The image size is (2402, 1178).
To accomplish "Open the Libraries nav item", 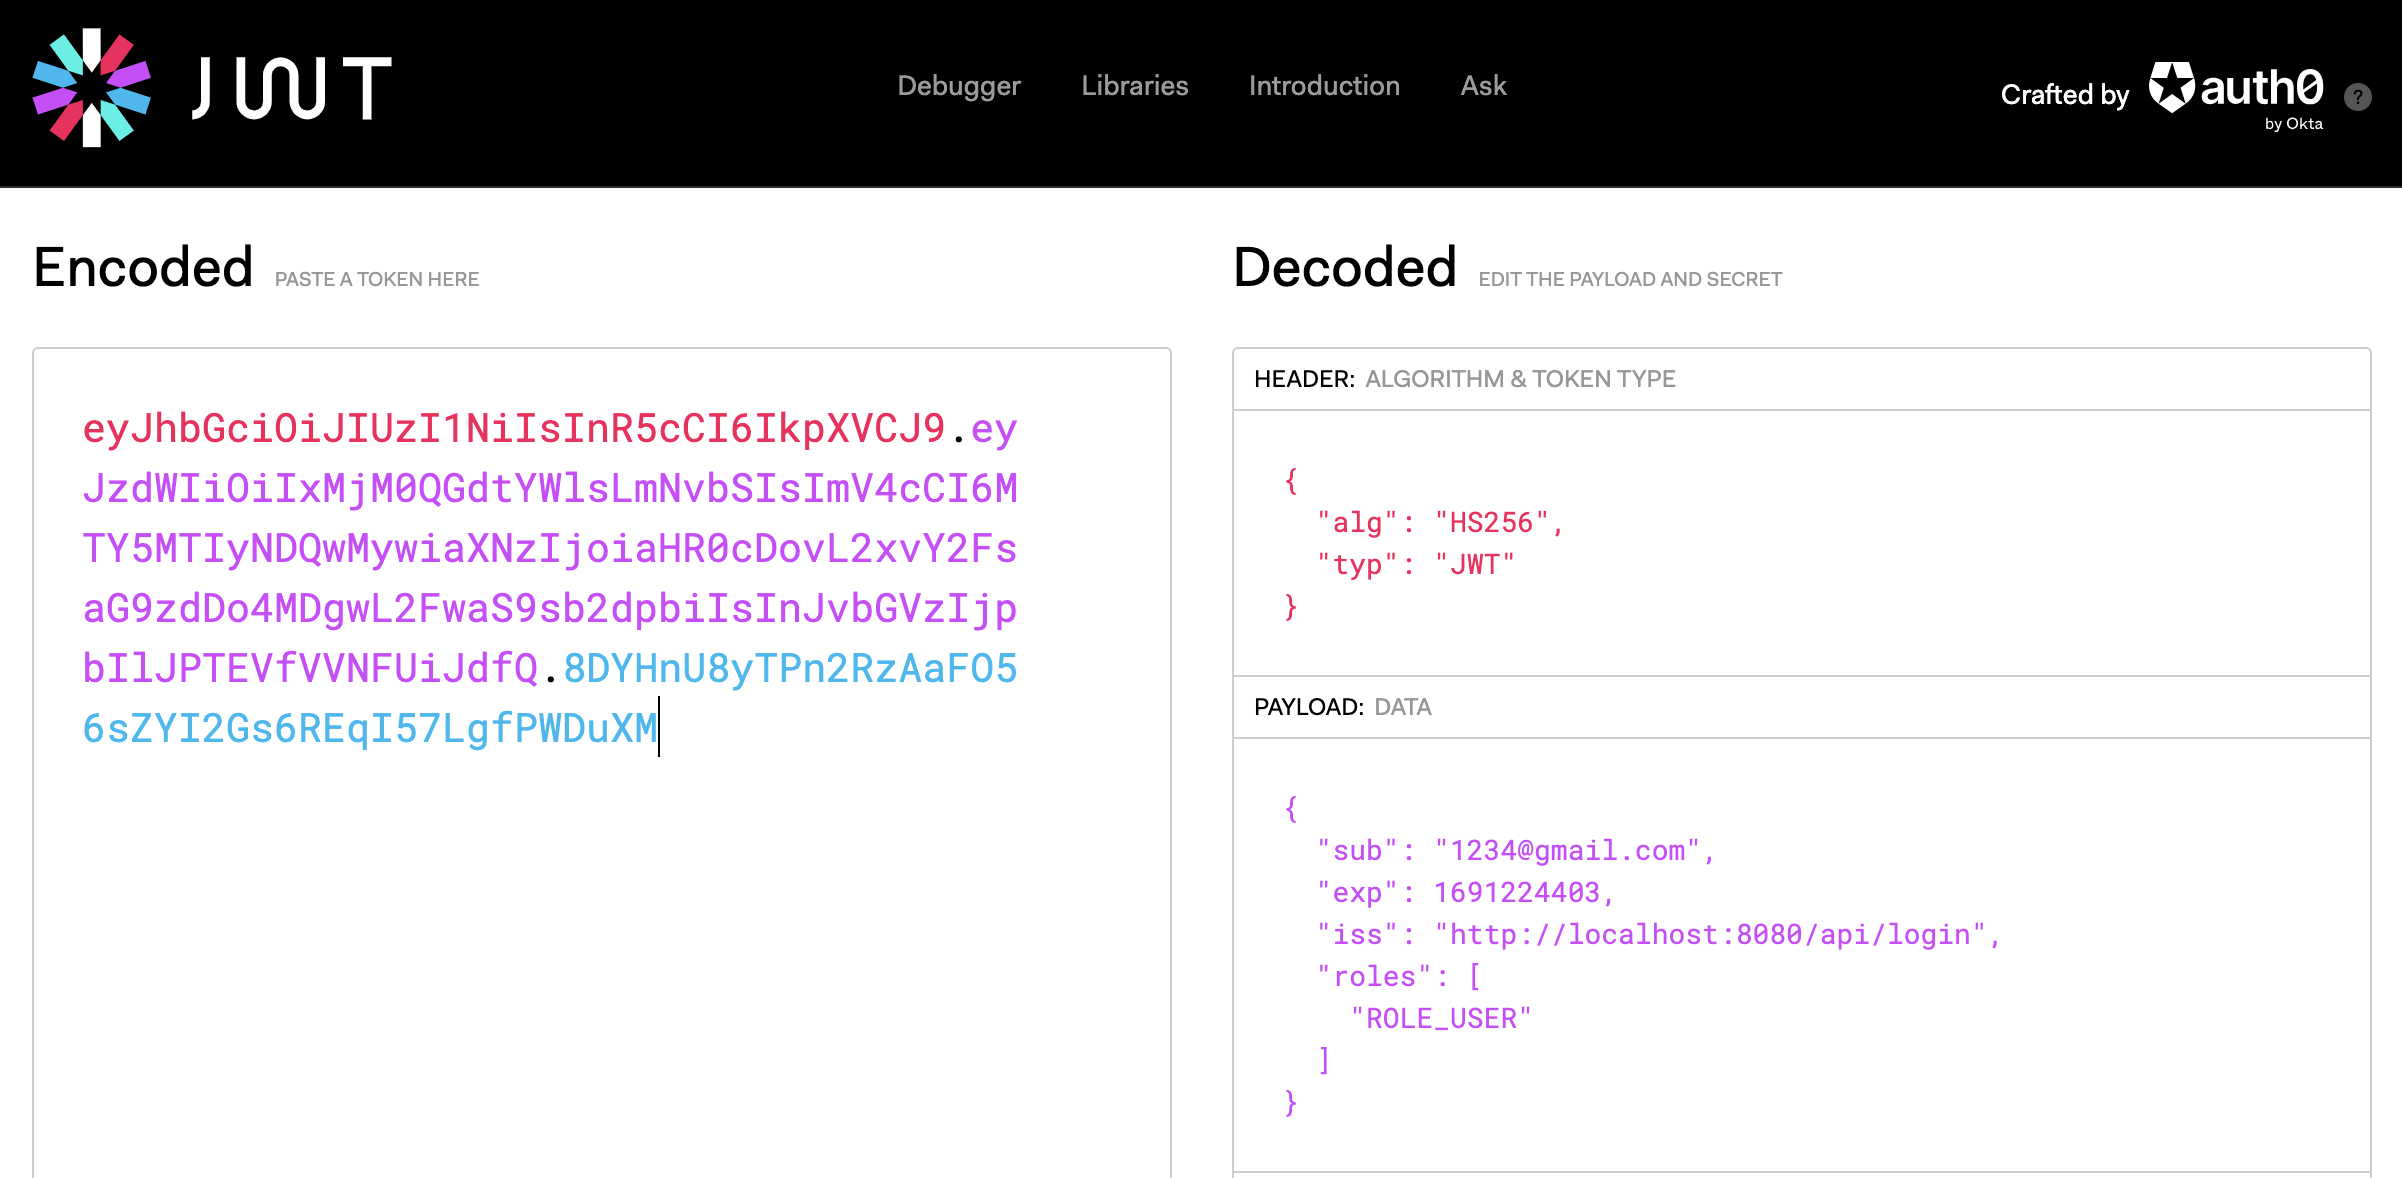I will coord(1134,86).
